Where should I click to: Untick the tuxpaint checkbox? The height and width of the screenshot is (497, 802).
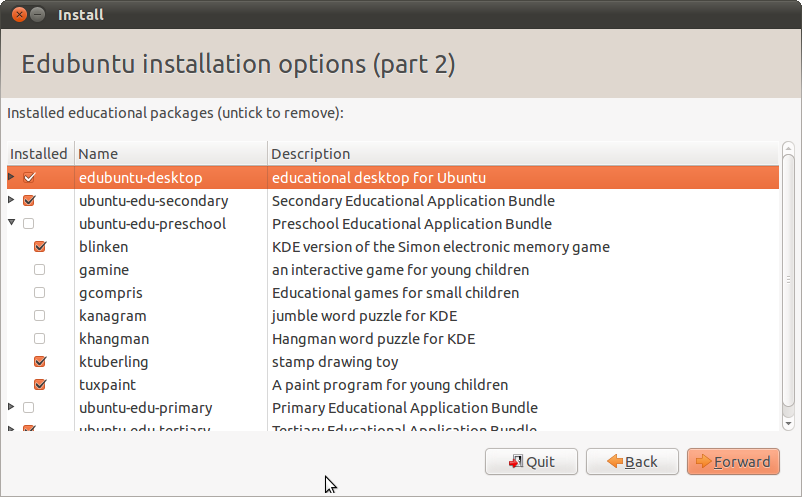coord(40,385)
